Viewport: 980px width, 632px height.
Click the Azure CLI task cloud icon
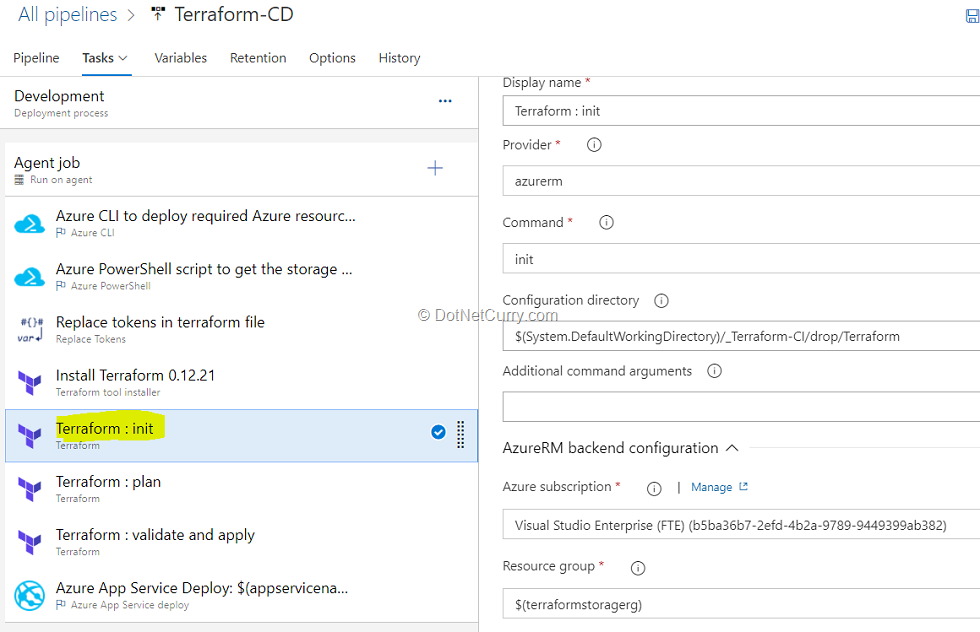tap(29, 224)
